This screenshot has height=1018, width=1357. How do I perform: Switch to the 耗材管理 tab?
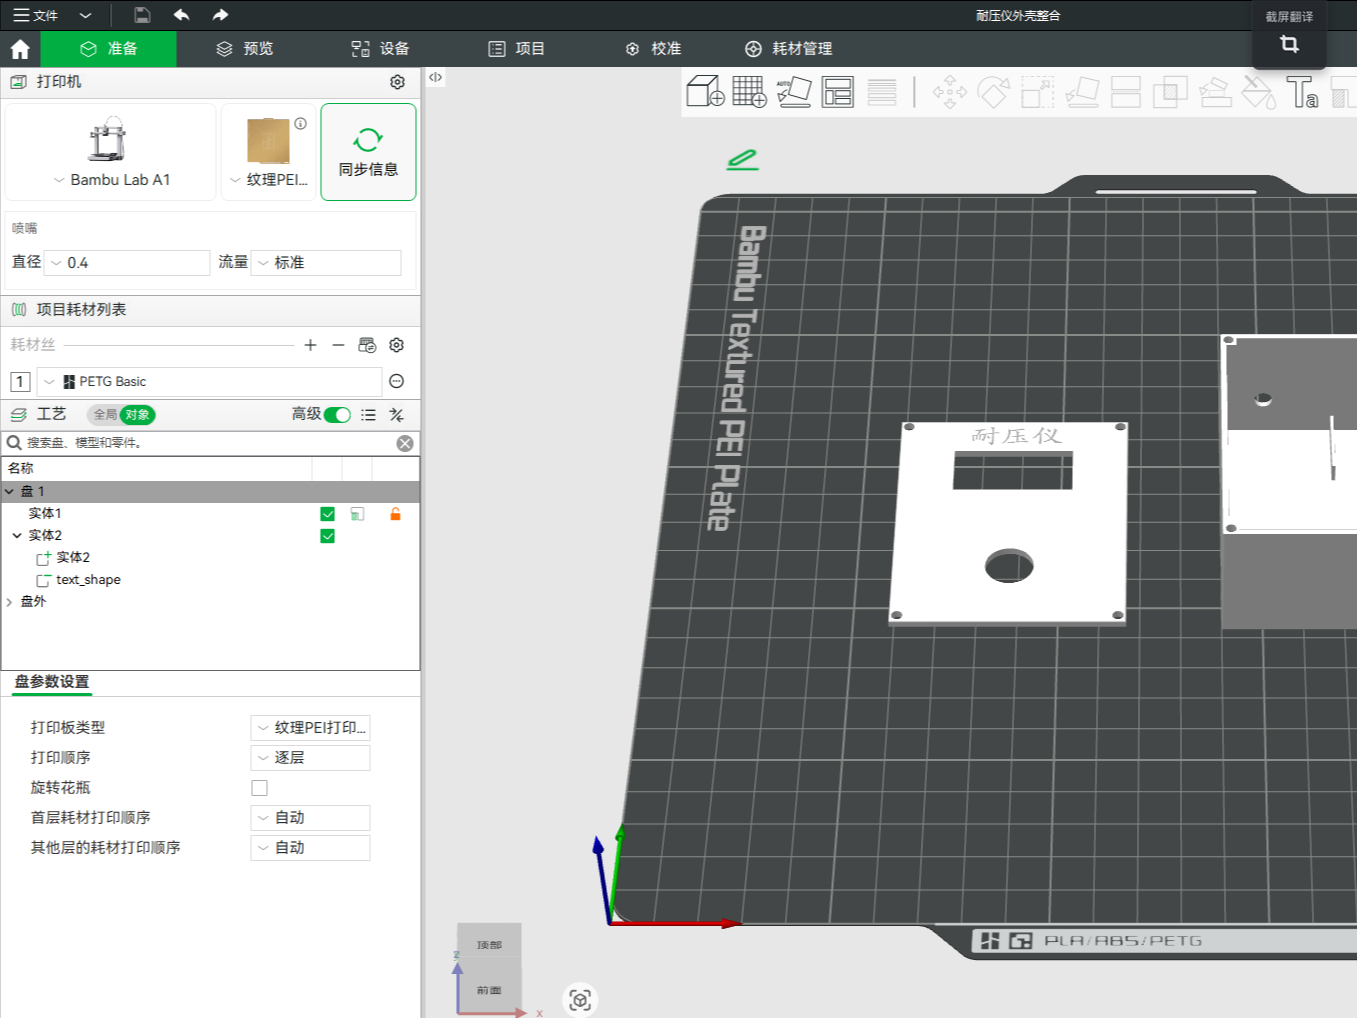(789, 49)
